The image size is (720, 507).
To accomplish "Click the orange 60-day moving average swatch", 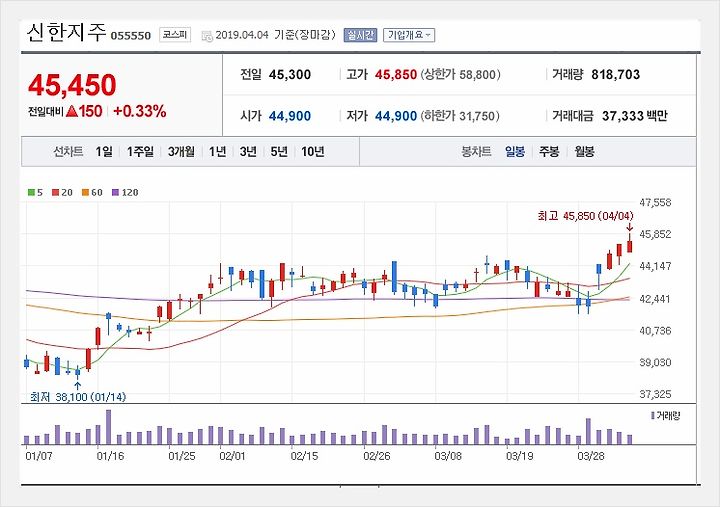I will tap(85, 192).
